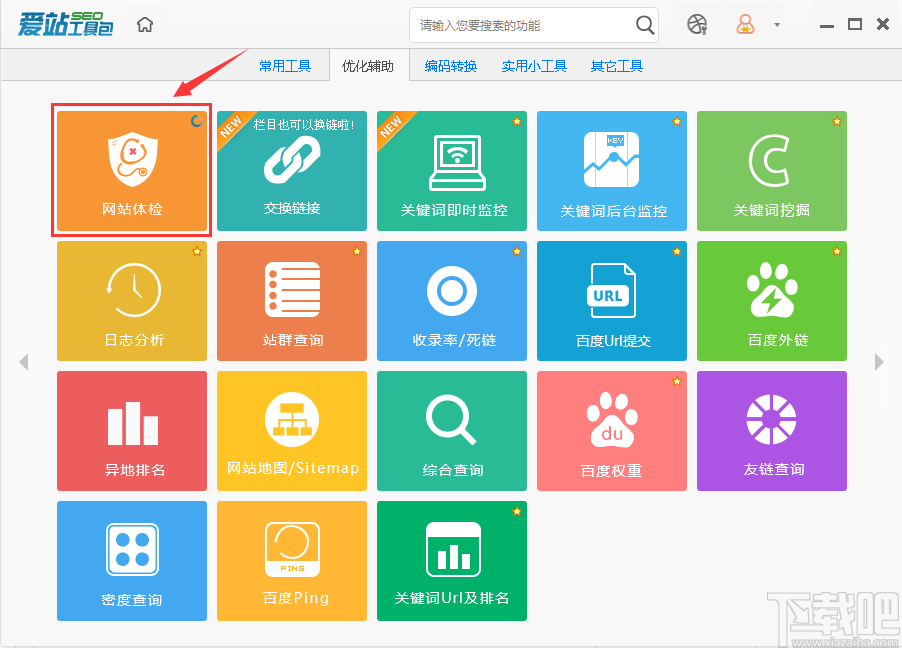Switch to the 常用工具 tab
Image resolution: width=902 pixels, height=648 pixels.
[x=287, y=65]
